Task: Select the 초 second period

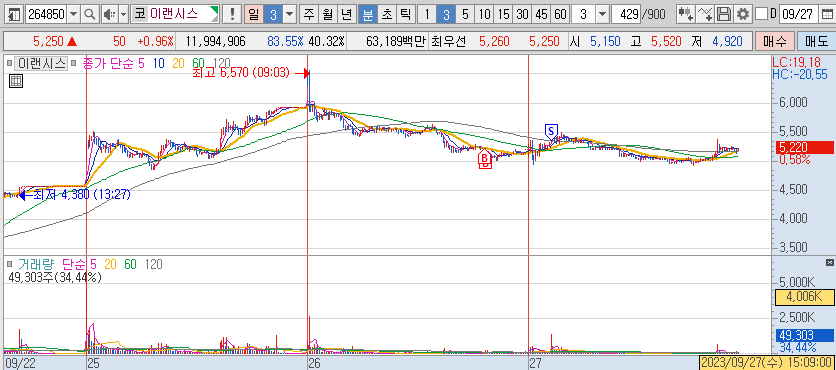Action: pyautogui.click(x=386, y=14)
